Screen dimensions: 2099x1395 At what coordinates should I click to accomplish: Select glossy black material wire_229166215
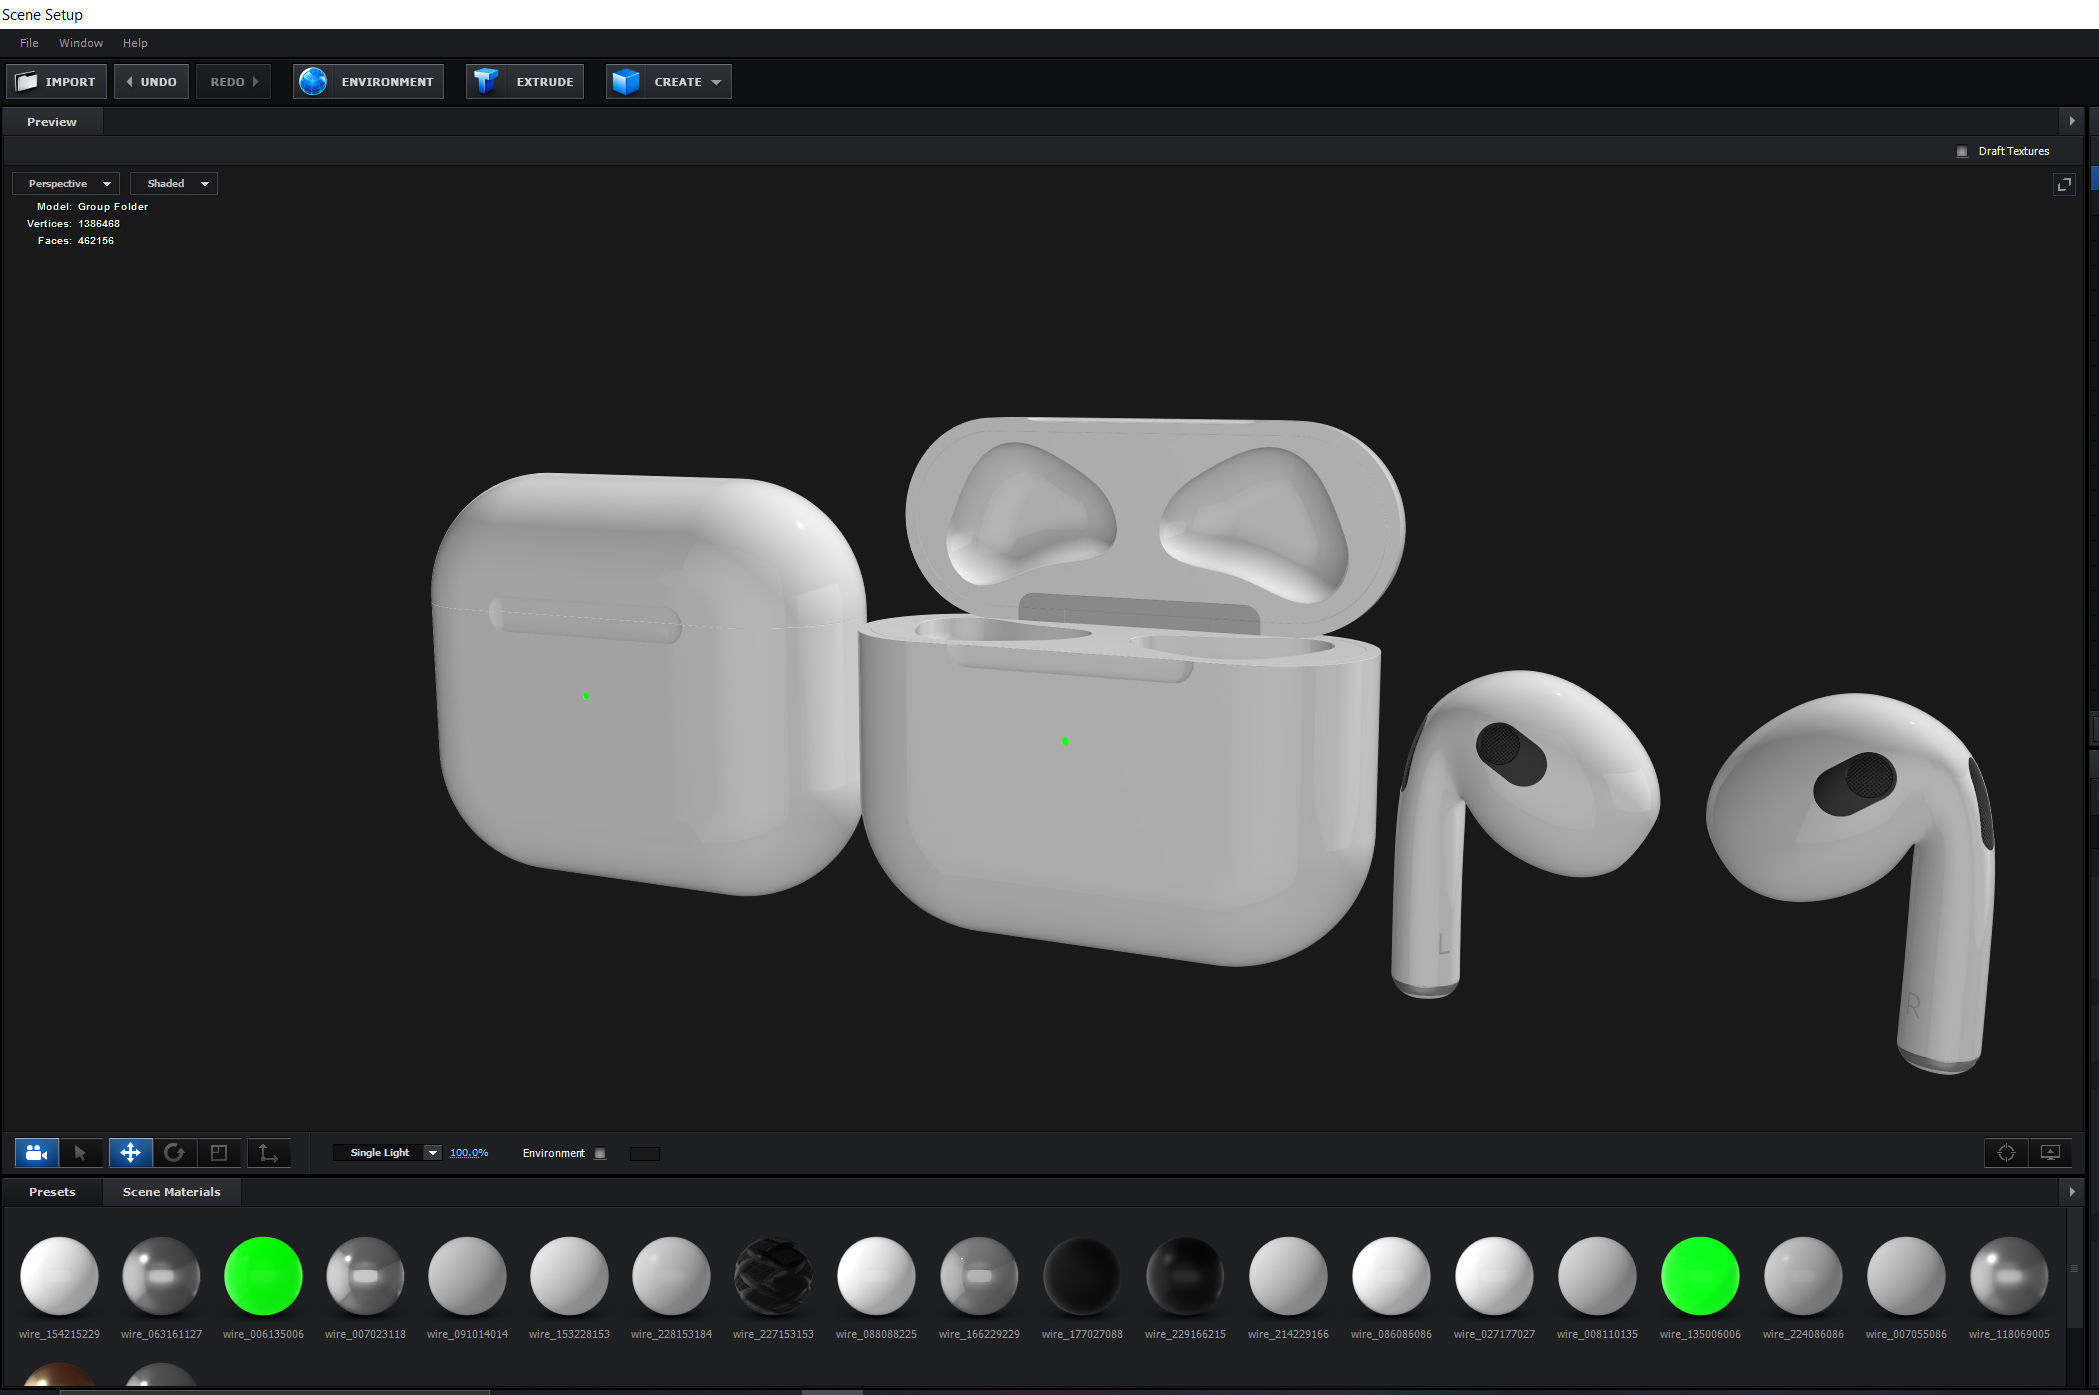click(1185, 1275)
